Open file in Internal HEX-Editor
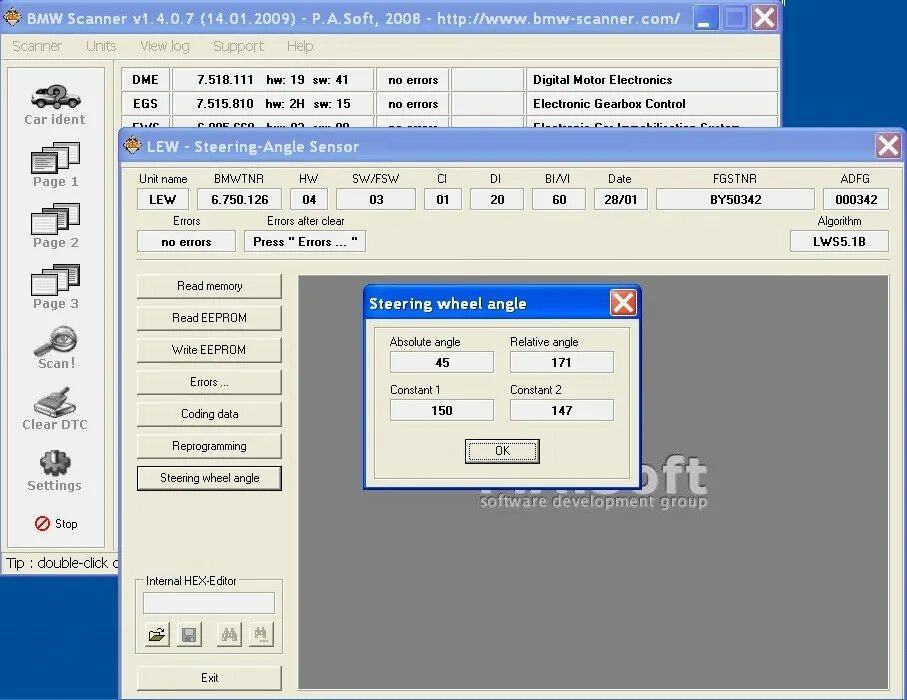Screen dimensions: 907x700 pos(157,635)
